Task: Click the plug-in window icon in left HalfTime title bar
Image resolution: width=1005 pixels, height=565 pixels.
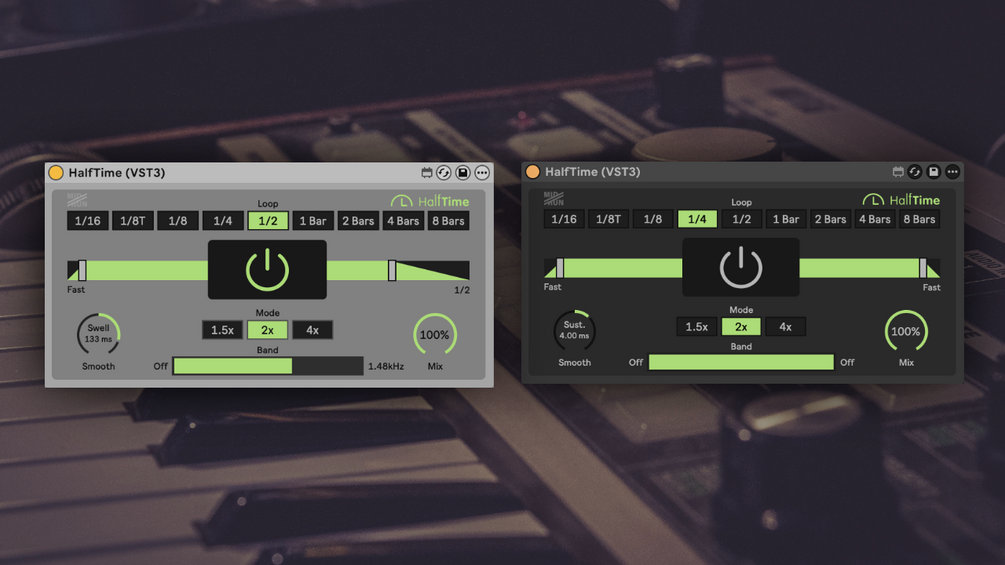Action: [426, 172]
